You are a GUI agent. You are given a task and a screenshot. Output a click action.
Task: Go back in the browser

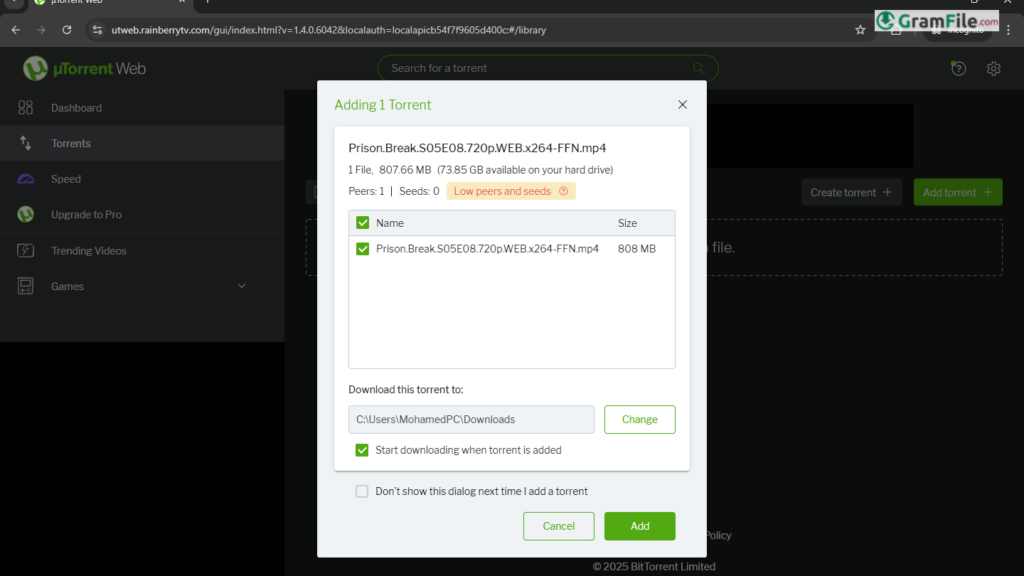(x=16, y=30)
